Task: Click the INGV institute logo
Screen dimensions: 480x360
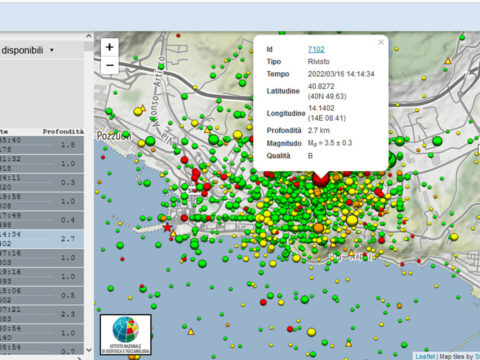Action: tap(126, 334)
